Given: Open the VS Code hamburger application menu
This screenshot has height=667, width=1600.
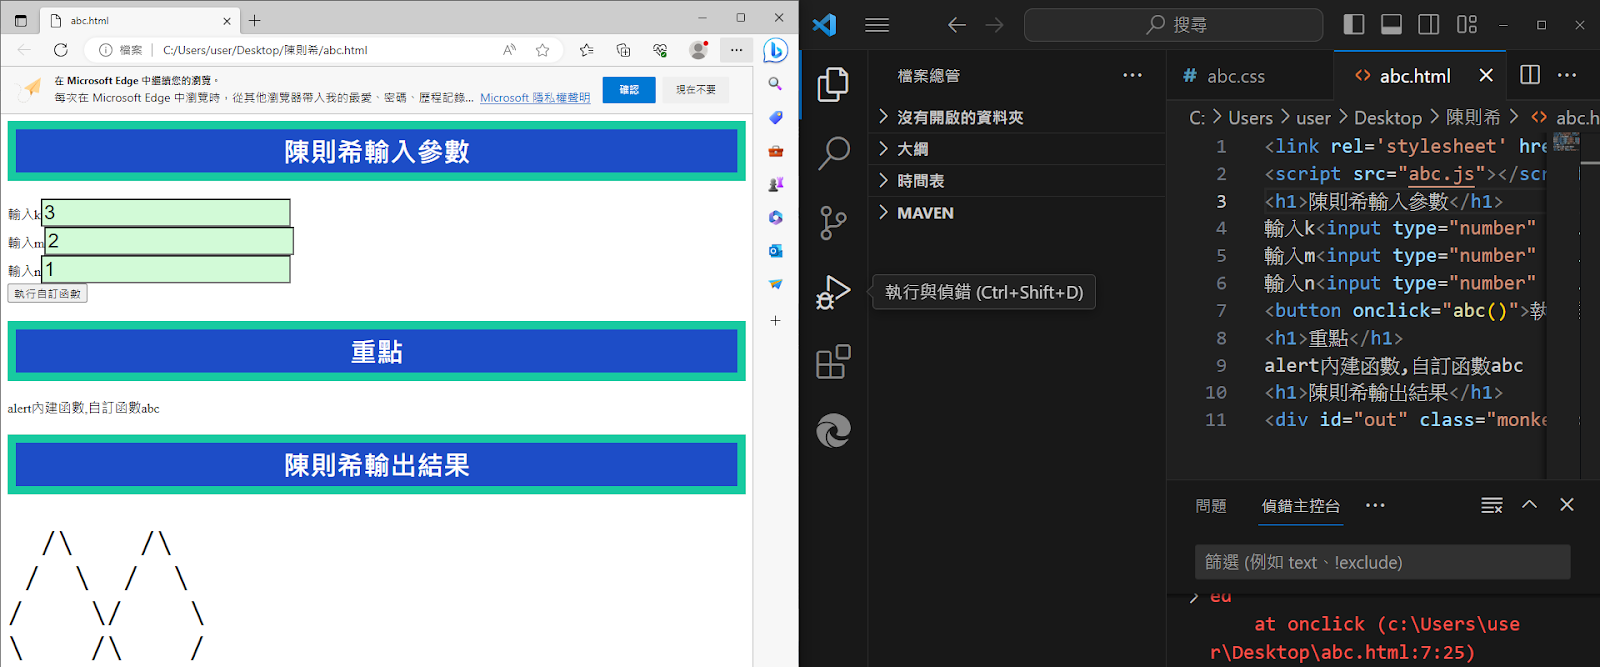Looking at the screenshot, I should coord(877,25).
